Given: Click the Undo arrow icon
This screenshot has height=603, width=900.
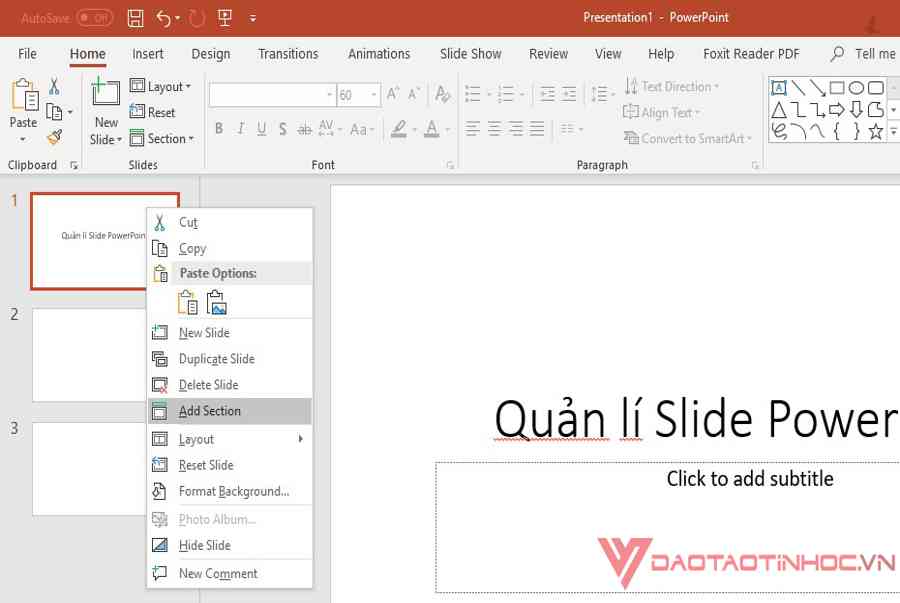Looking at the screenshot, I should coord(164,18).
